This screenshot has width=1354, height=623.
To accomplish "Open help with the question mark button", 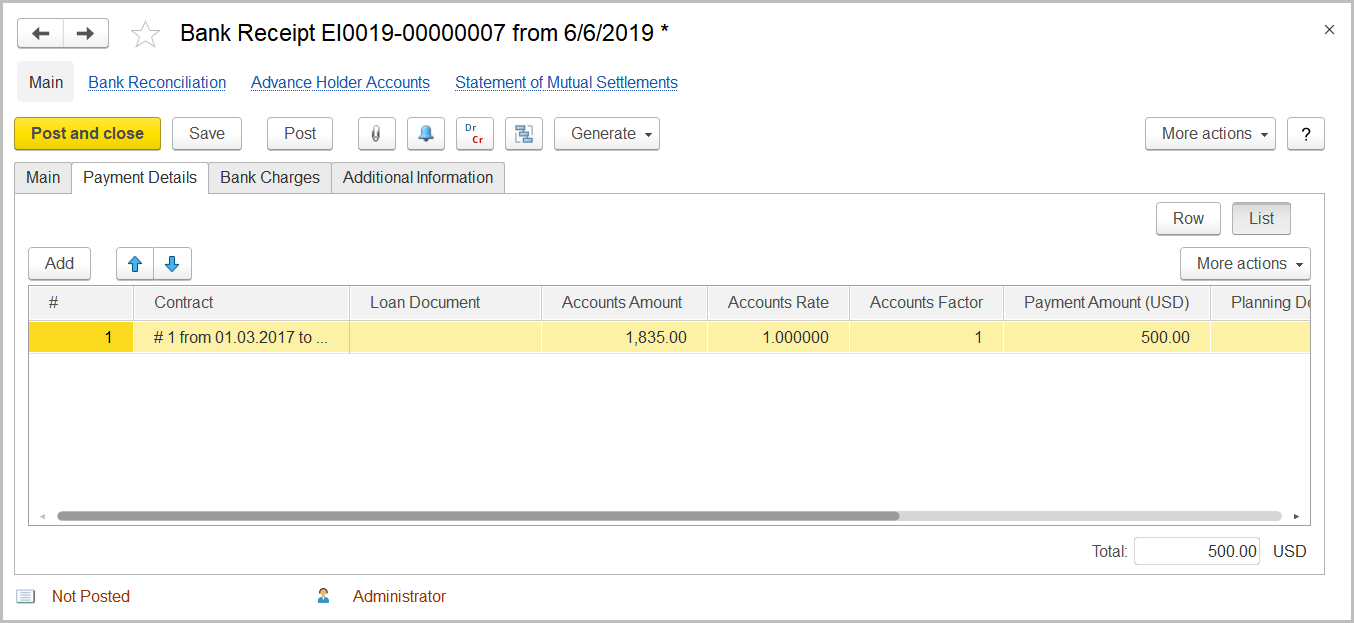I will (1306, 134).
